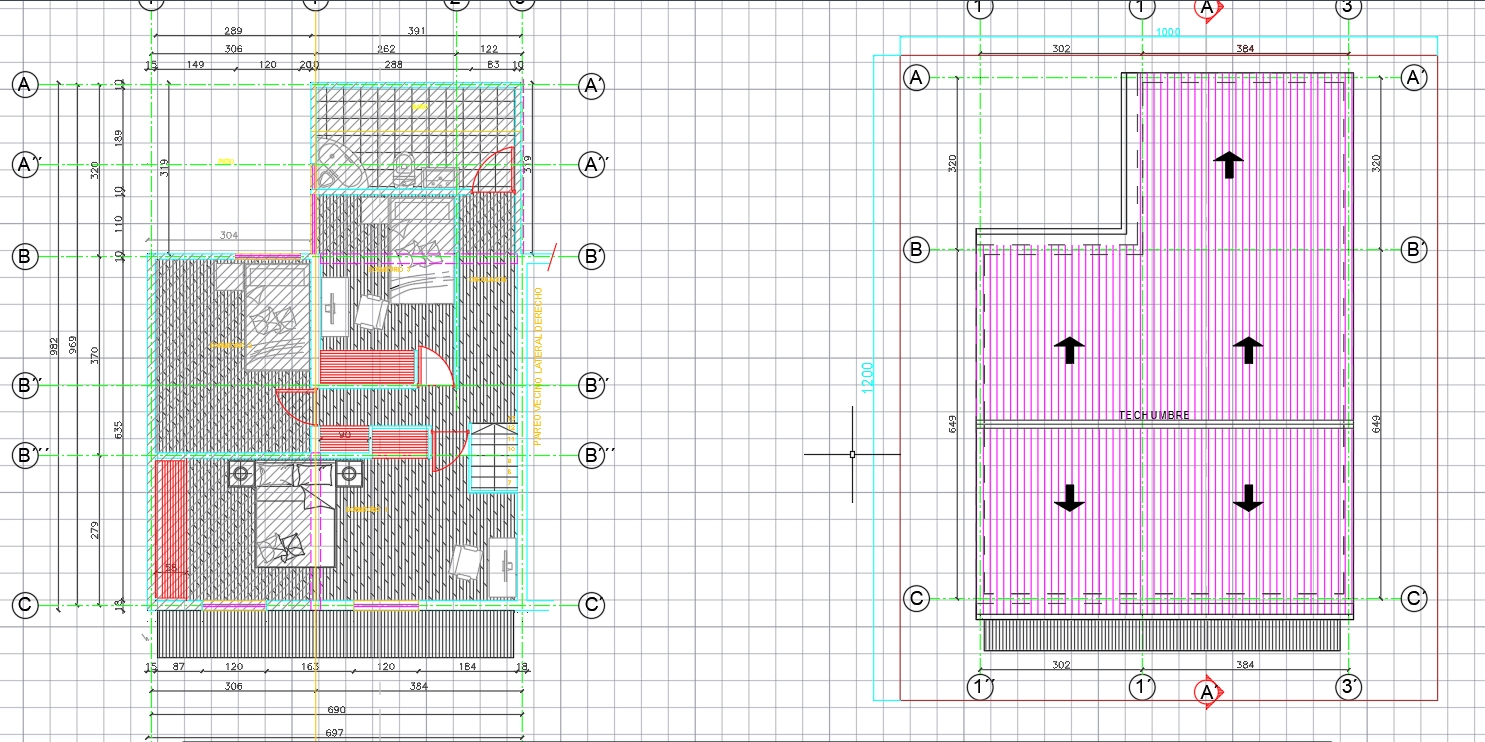1485x742 pixels.
Task: Select the cyan 1000 dimension text
Action: point(1167,31)
